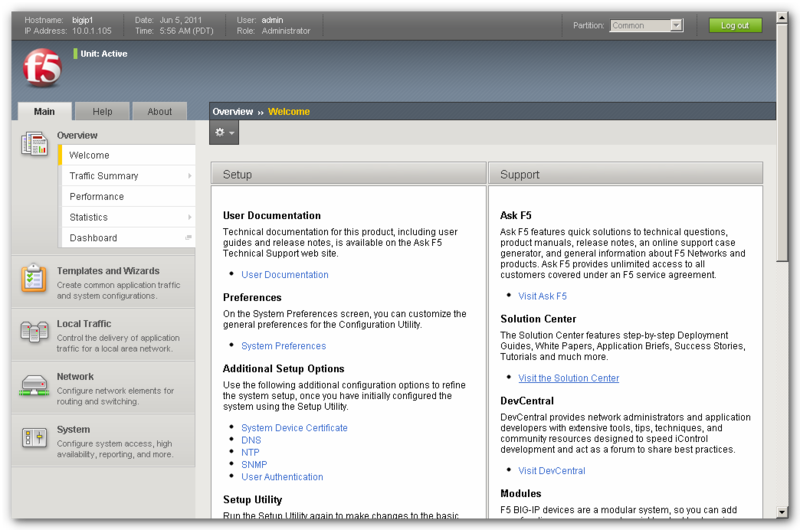Click the vertical scrollbar up arrow
The height and width of the screenshot is (530, 800).
(x=782, y=18)
